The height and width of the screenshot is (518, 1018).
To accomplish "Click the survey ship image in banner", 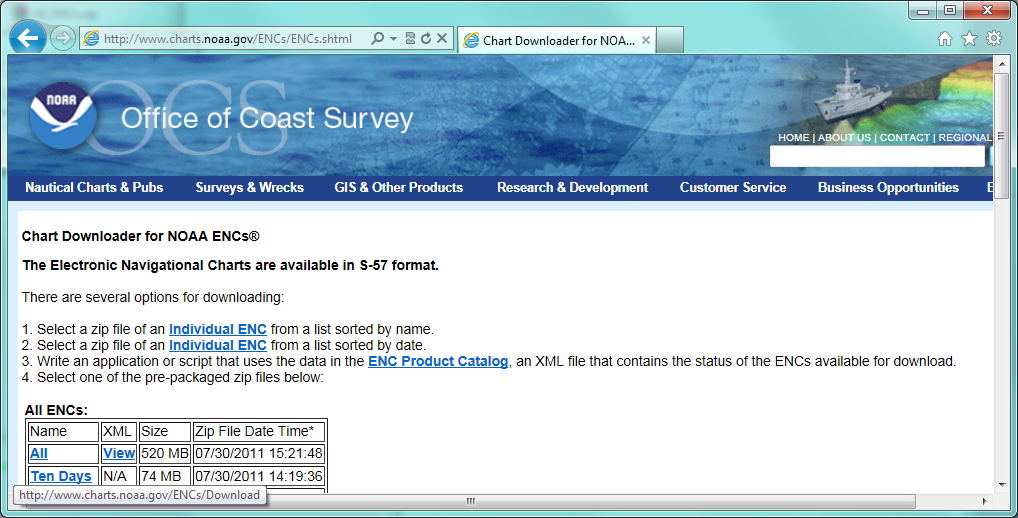I will pos(852,93).
